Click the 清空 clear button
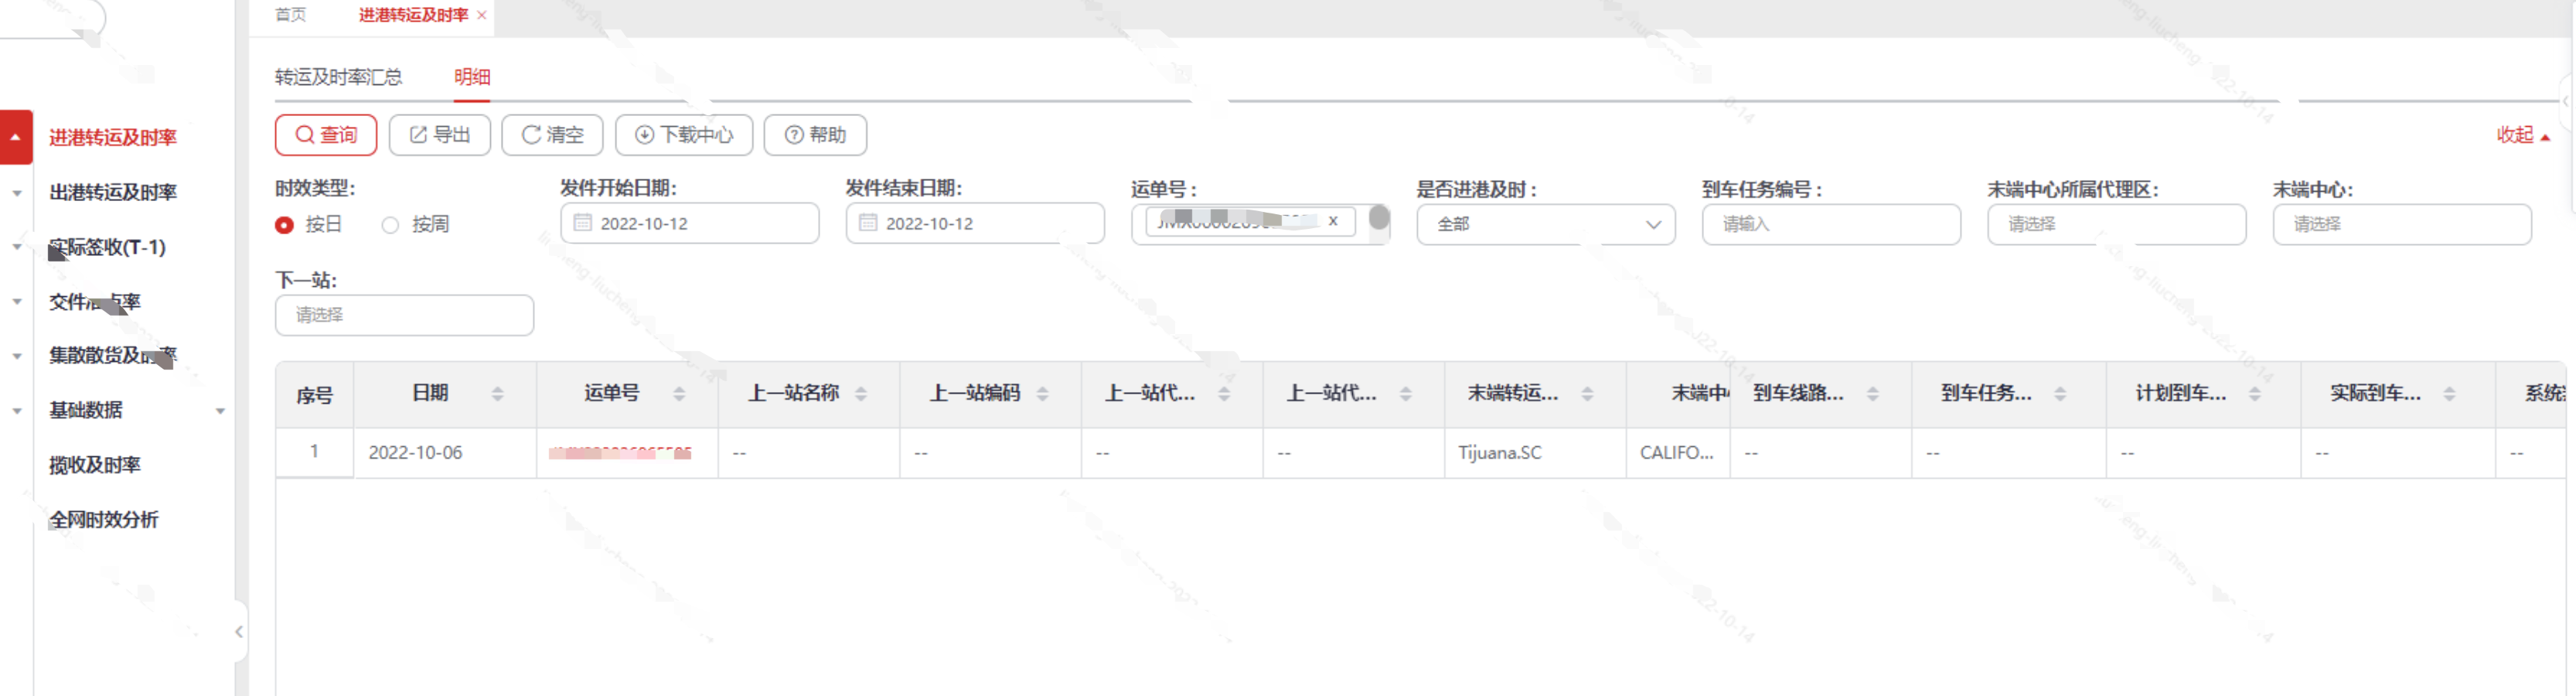The image size is (2576, 696). pos(552,135)
